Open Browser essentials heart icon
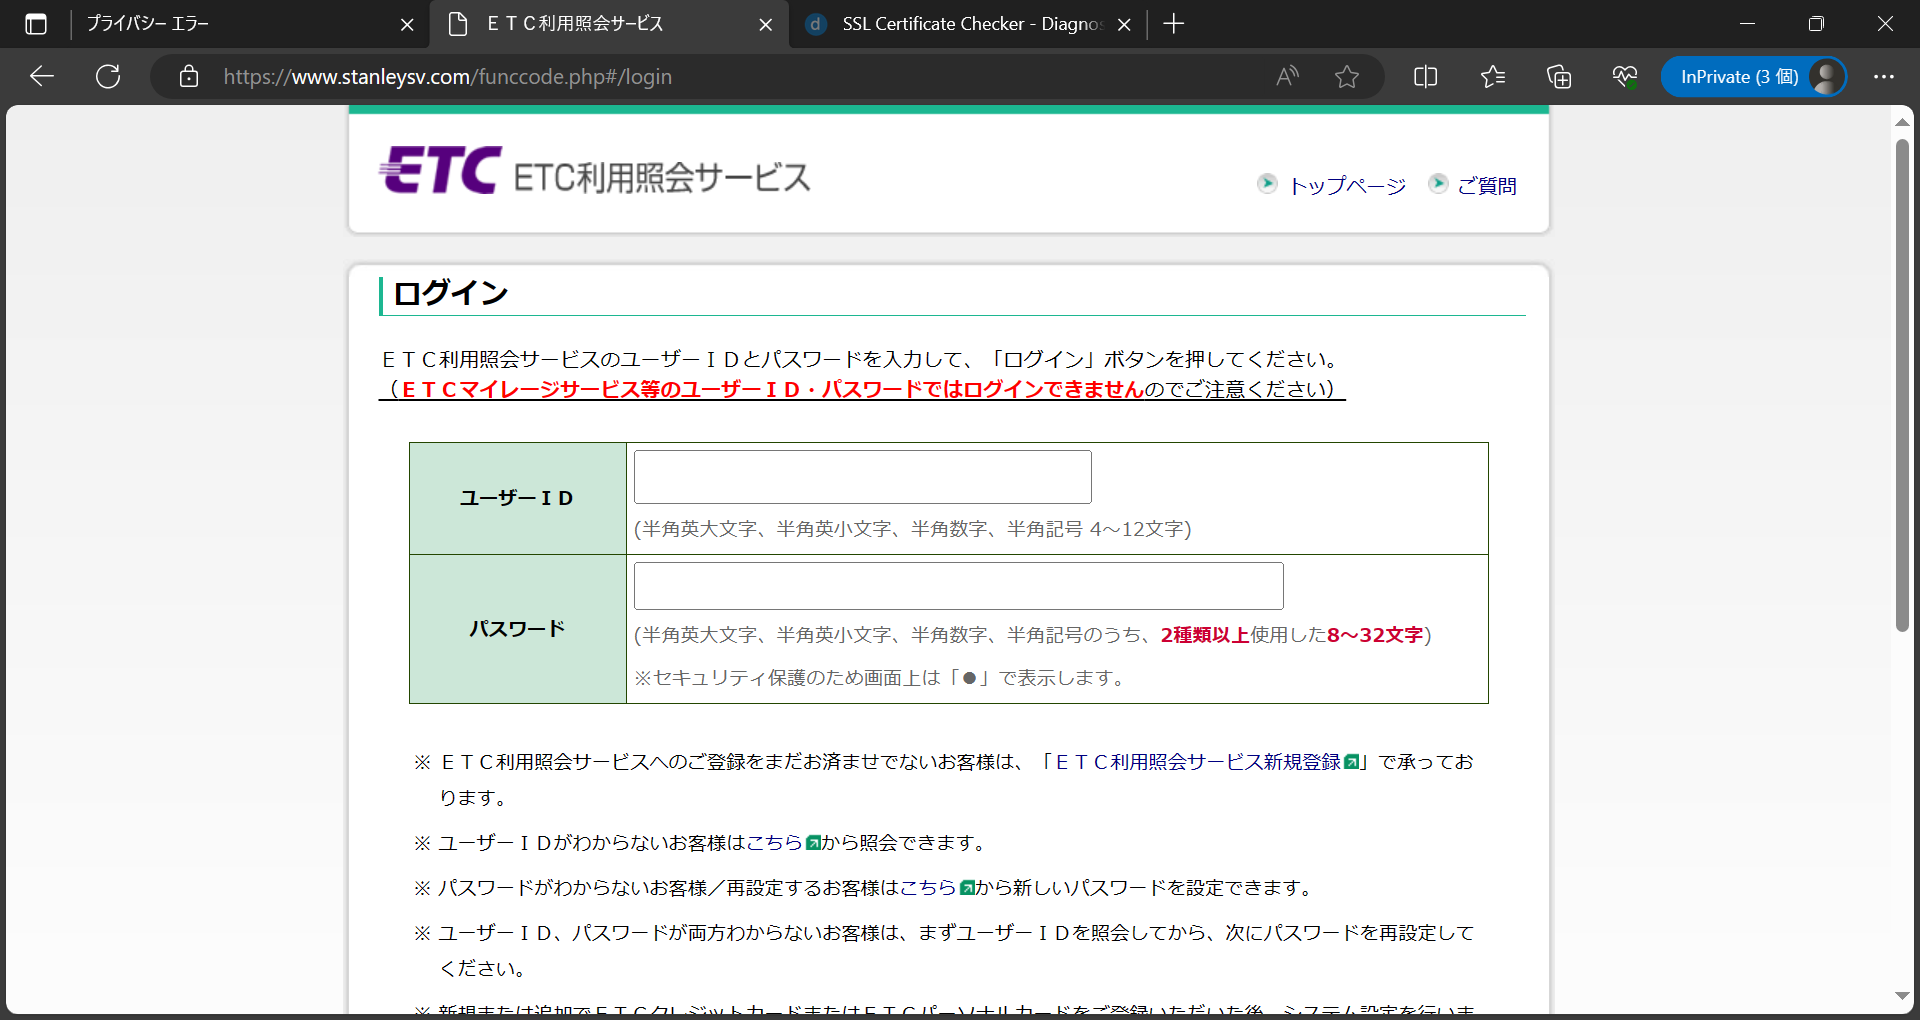Viewport: 1920px width, 1020px height. pos(1625,77)
